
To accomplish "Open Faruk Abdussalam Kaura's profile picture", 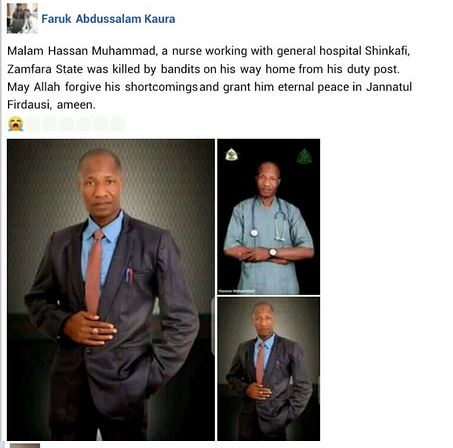I will [22, 18].
